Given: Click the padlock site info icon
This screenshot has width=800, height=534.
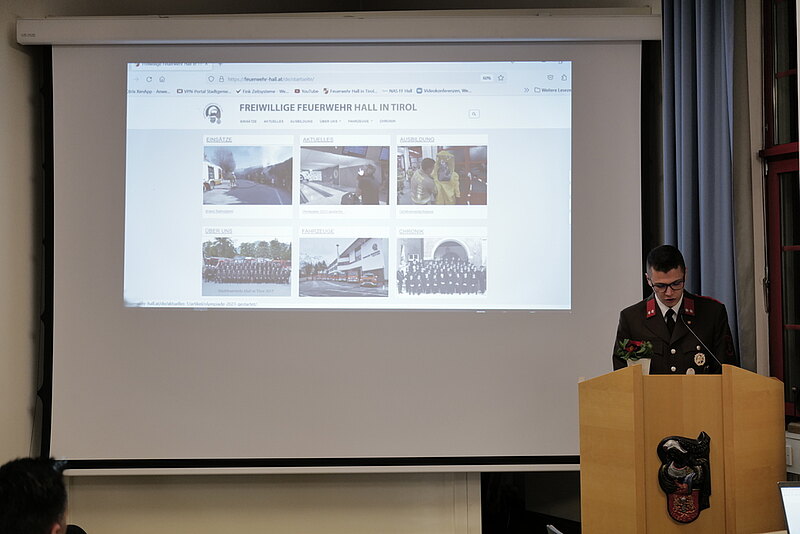Looking at the screenshot, I should coord(221,79).
